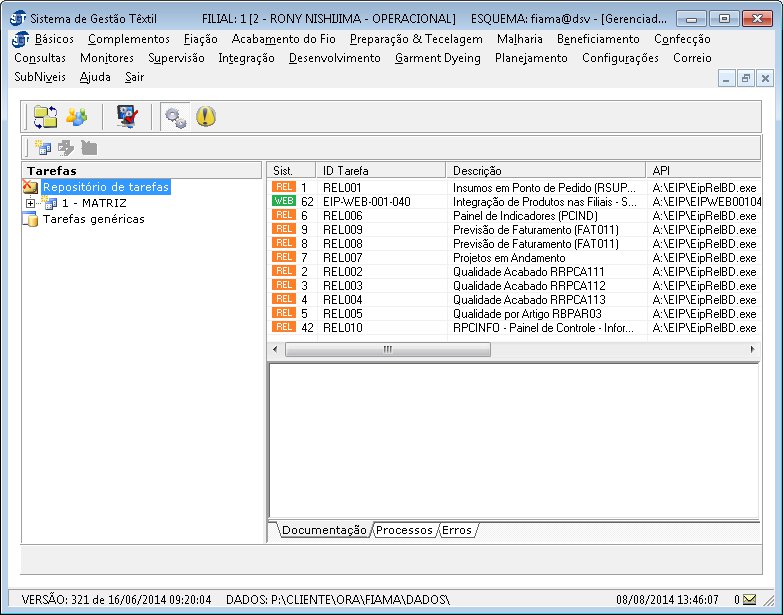
Task: Click the Tarefas genéricas database icon
Action: [x=30, y=219]
